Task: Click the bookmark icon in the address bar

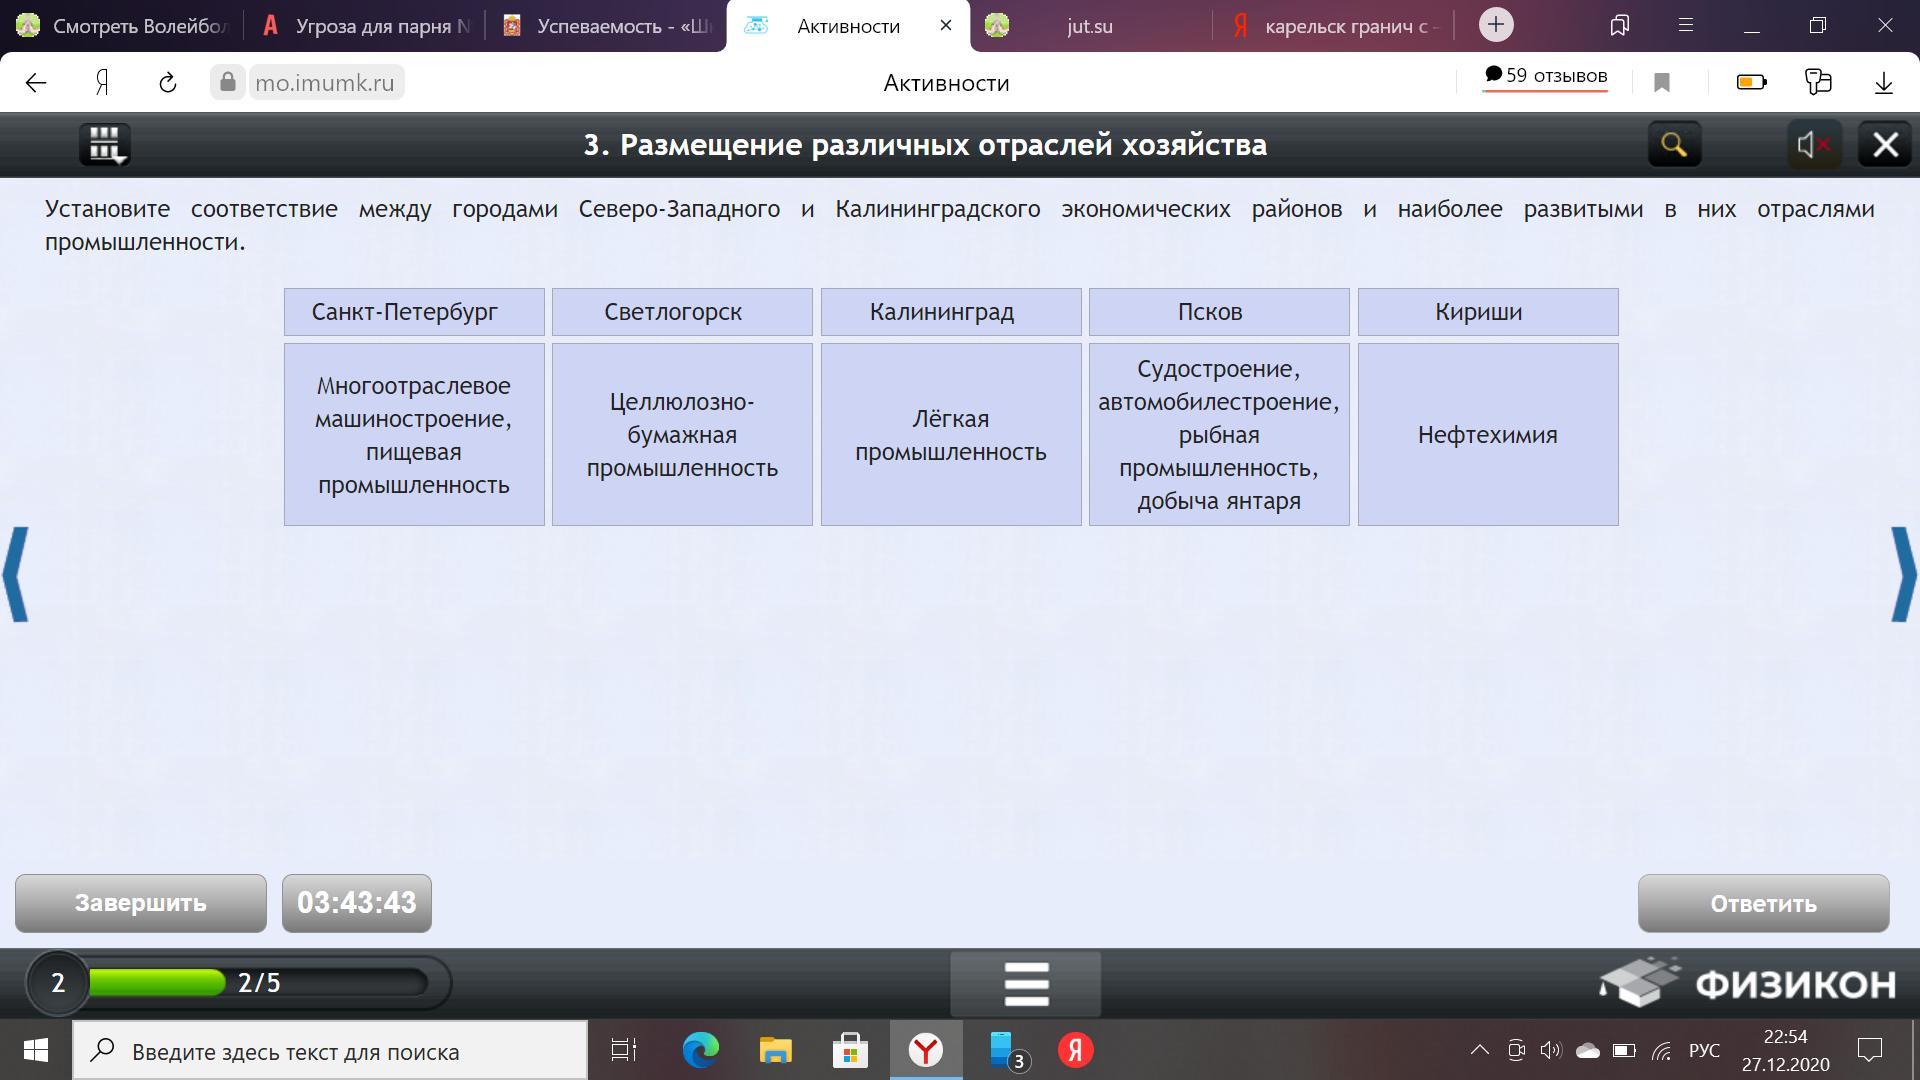Action: [1662, 83]
